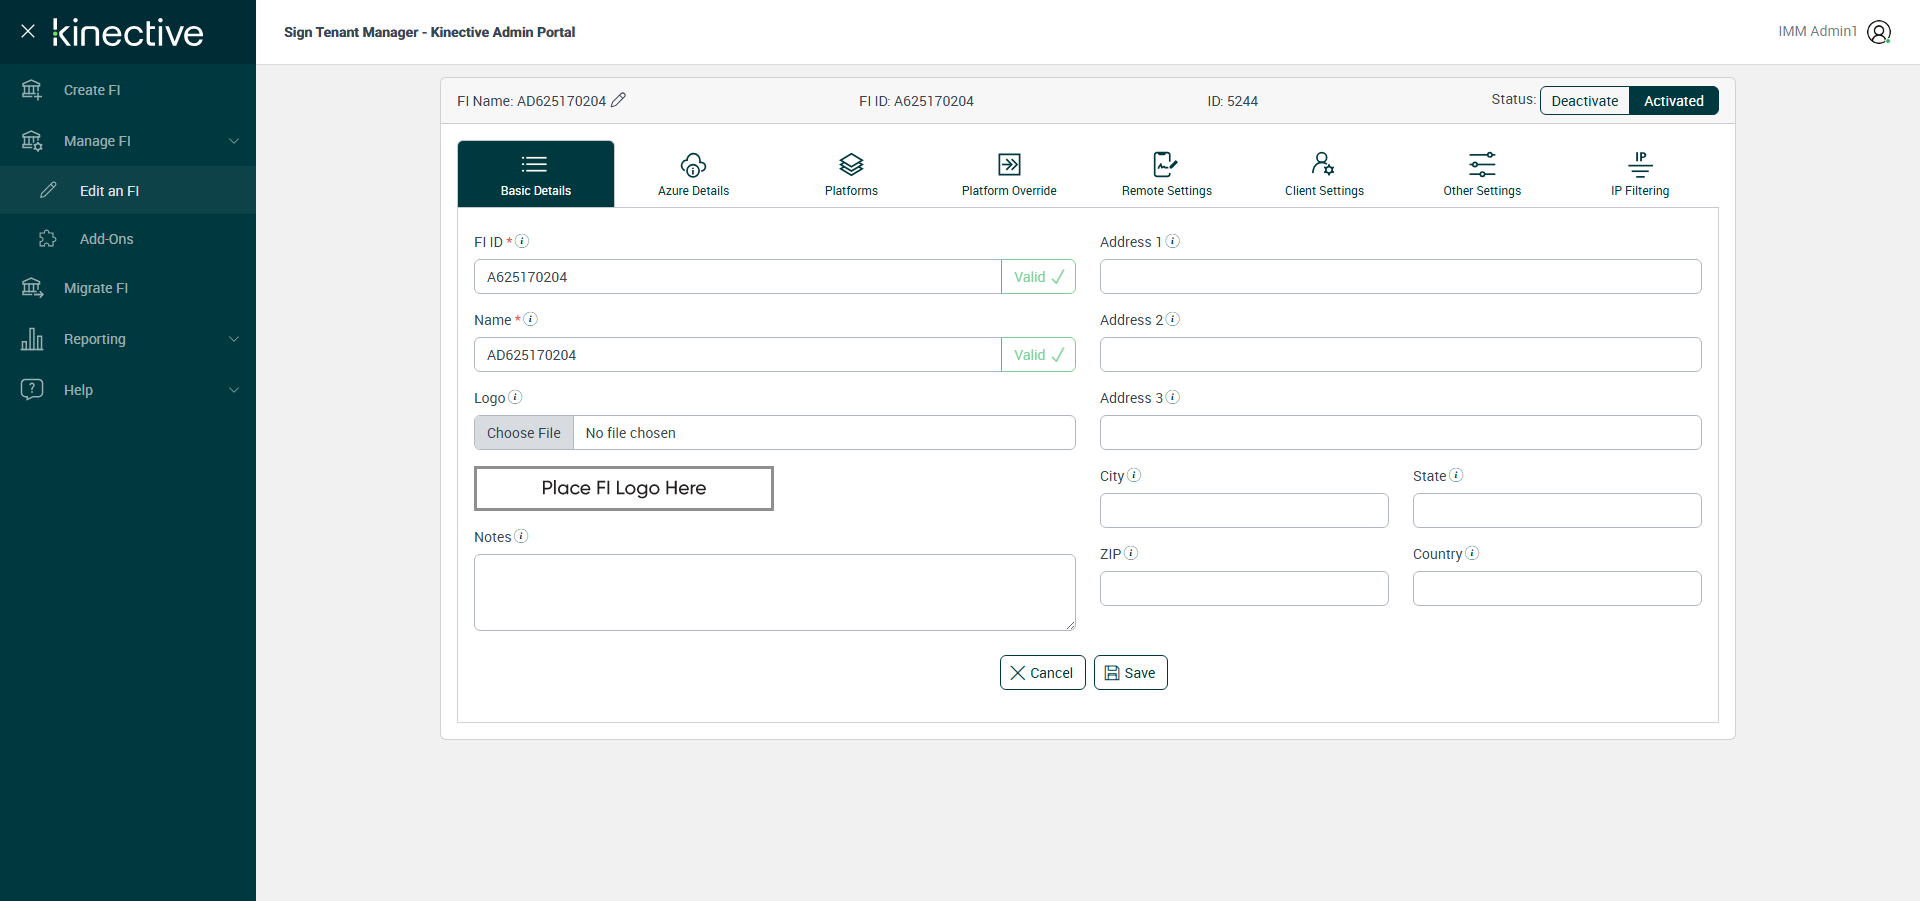Click the Address 1 info icon
Screen dimensions: 1920x901
(1173, 241)
